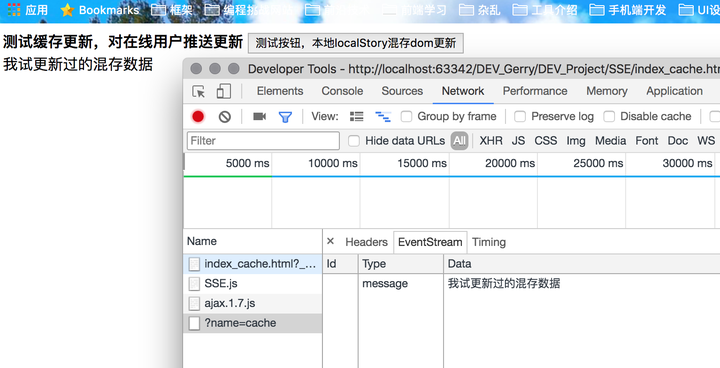The width and height of the screenshot is (720, 368).
Task: Click the 15000 ms timeline marker
Action: 422,163
